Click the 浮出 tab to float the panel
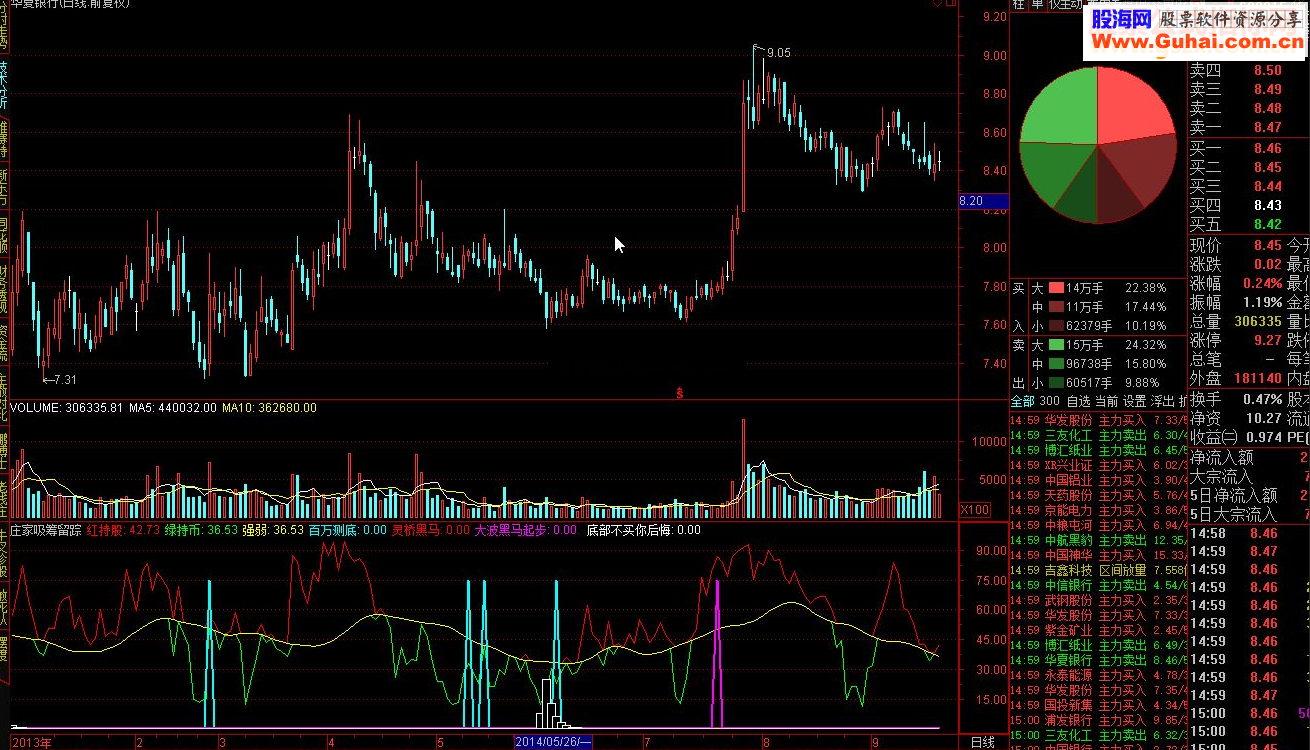This screenshot has width=1310, height=750. (1162, 401)
